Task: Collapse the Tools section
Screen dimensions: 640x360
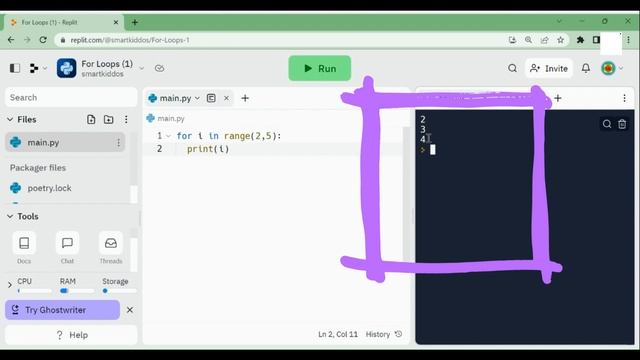Action: pos(10,216)
